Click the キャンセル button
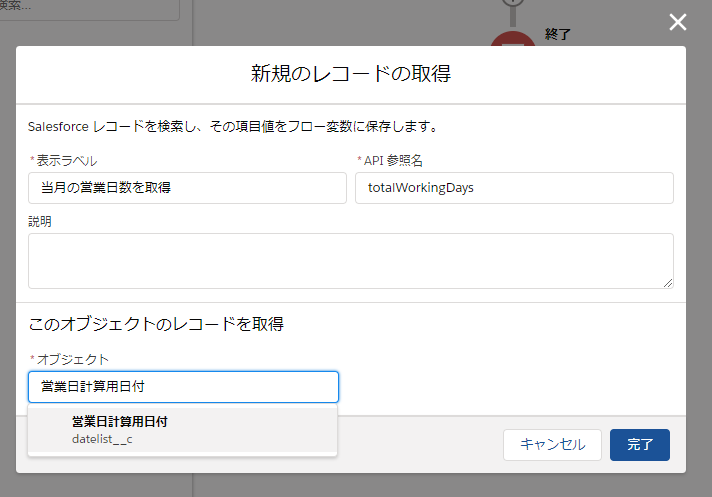712x497 pixels. point(552,445)
